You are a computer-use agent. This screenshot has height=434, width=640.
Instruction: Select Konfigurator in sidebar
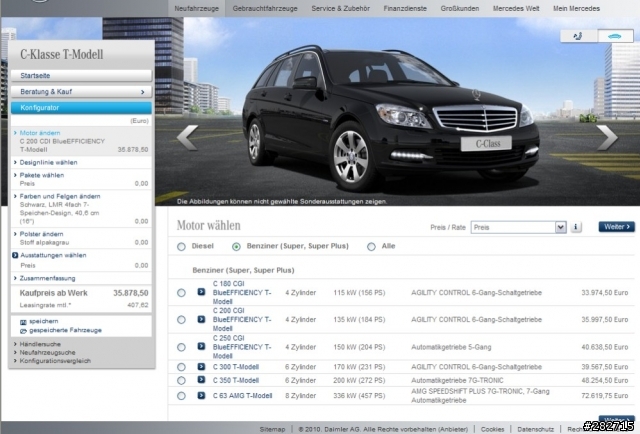(x=81, y=108)
